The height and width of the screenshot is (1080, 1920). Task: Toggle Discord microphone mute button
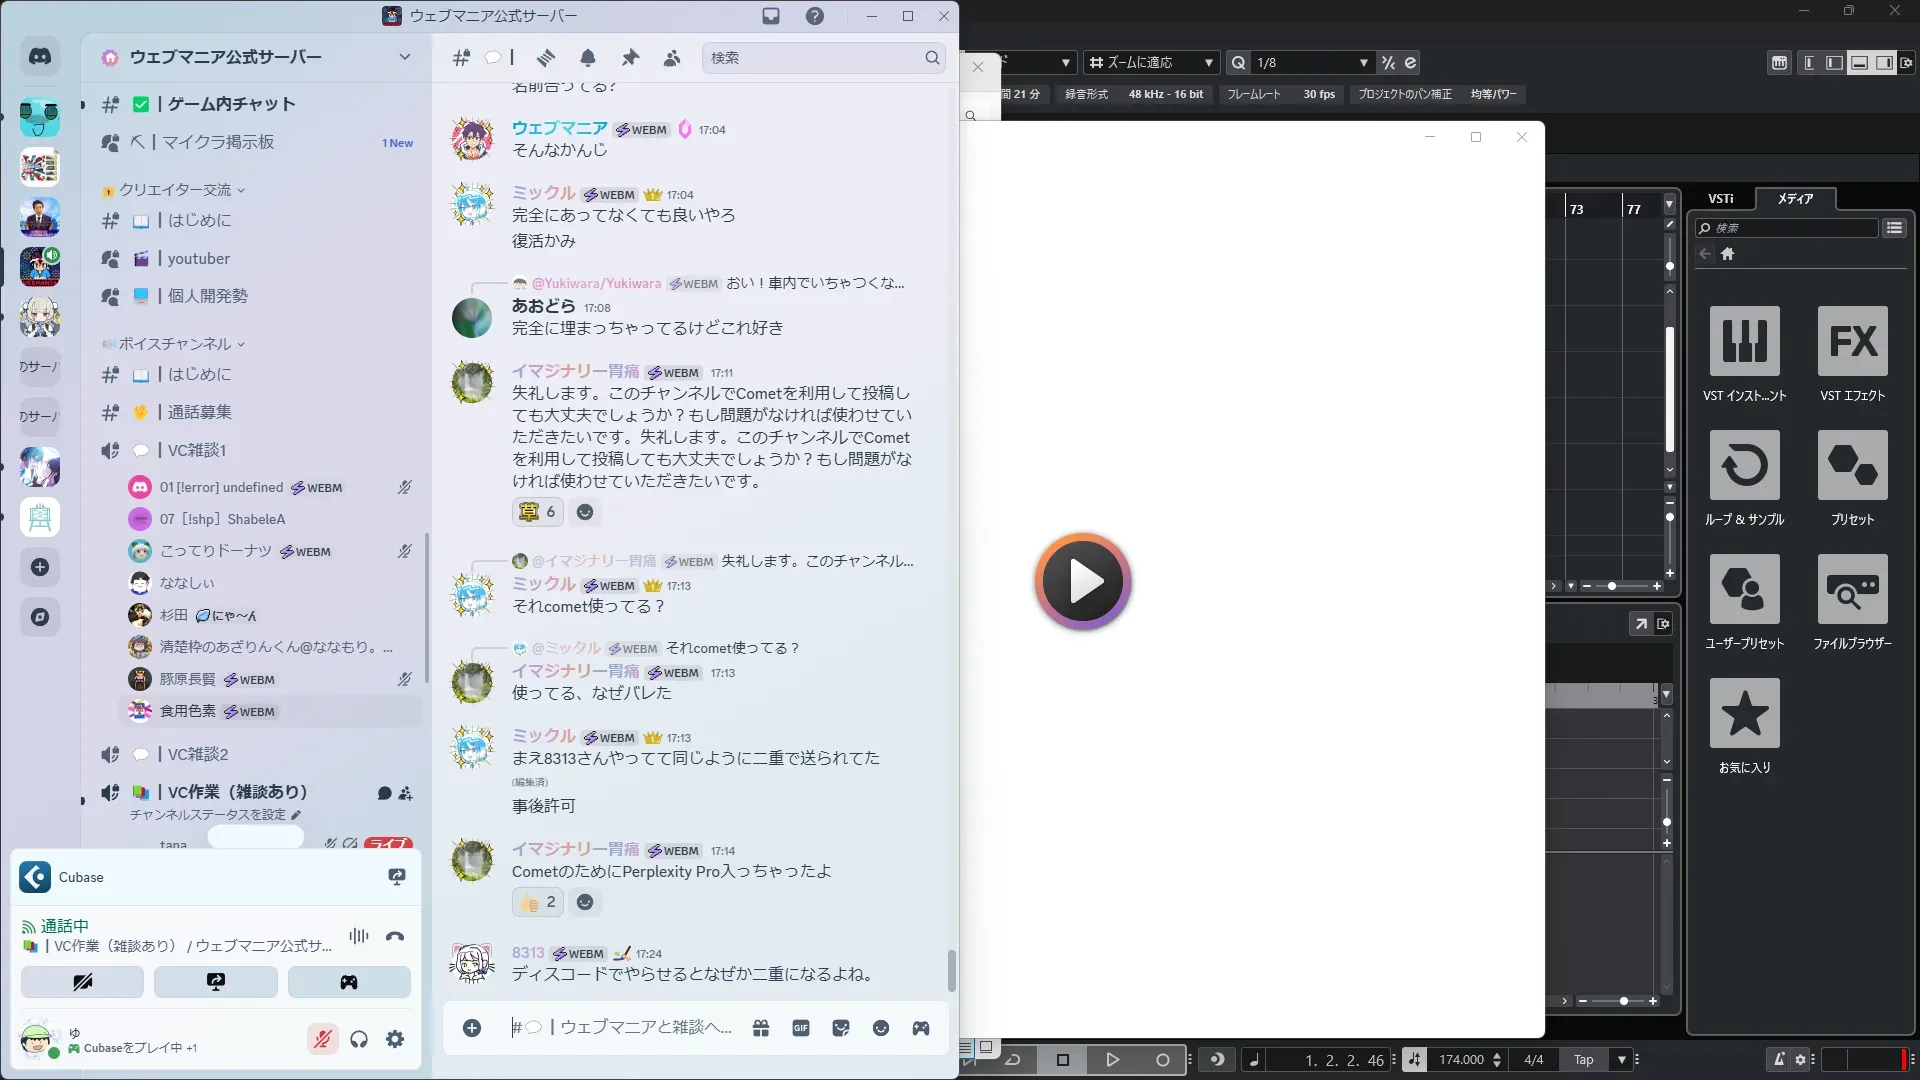coord(322,1039)
